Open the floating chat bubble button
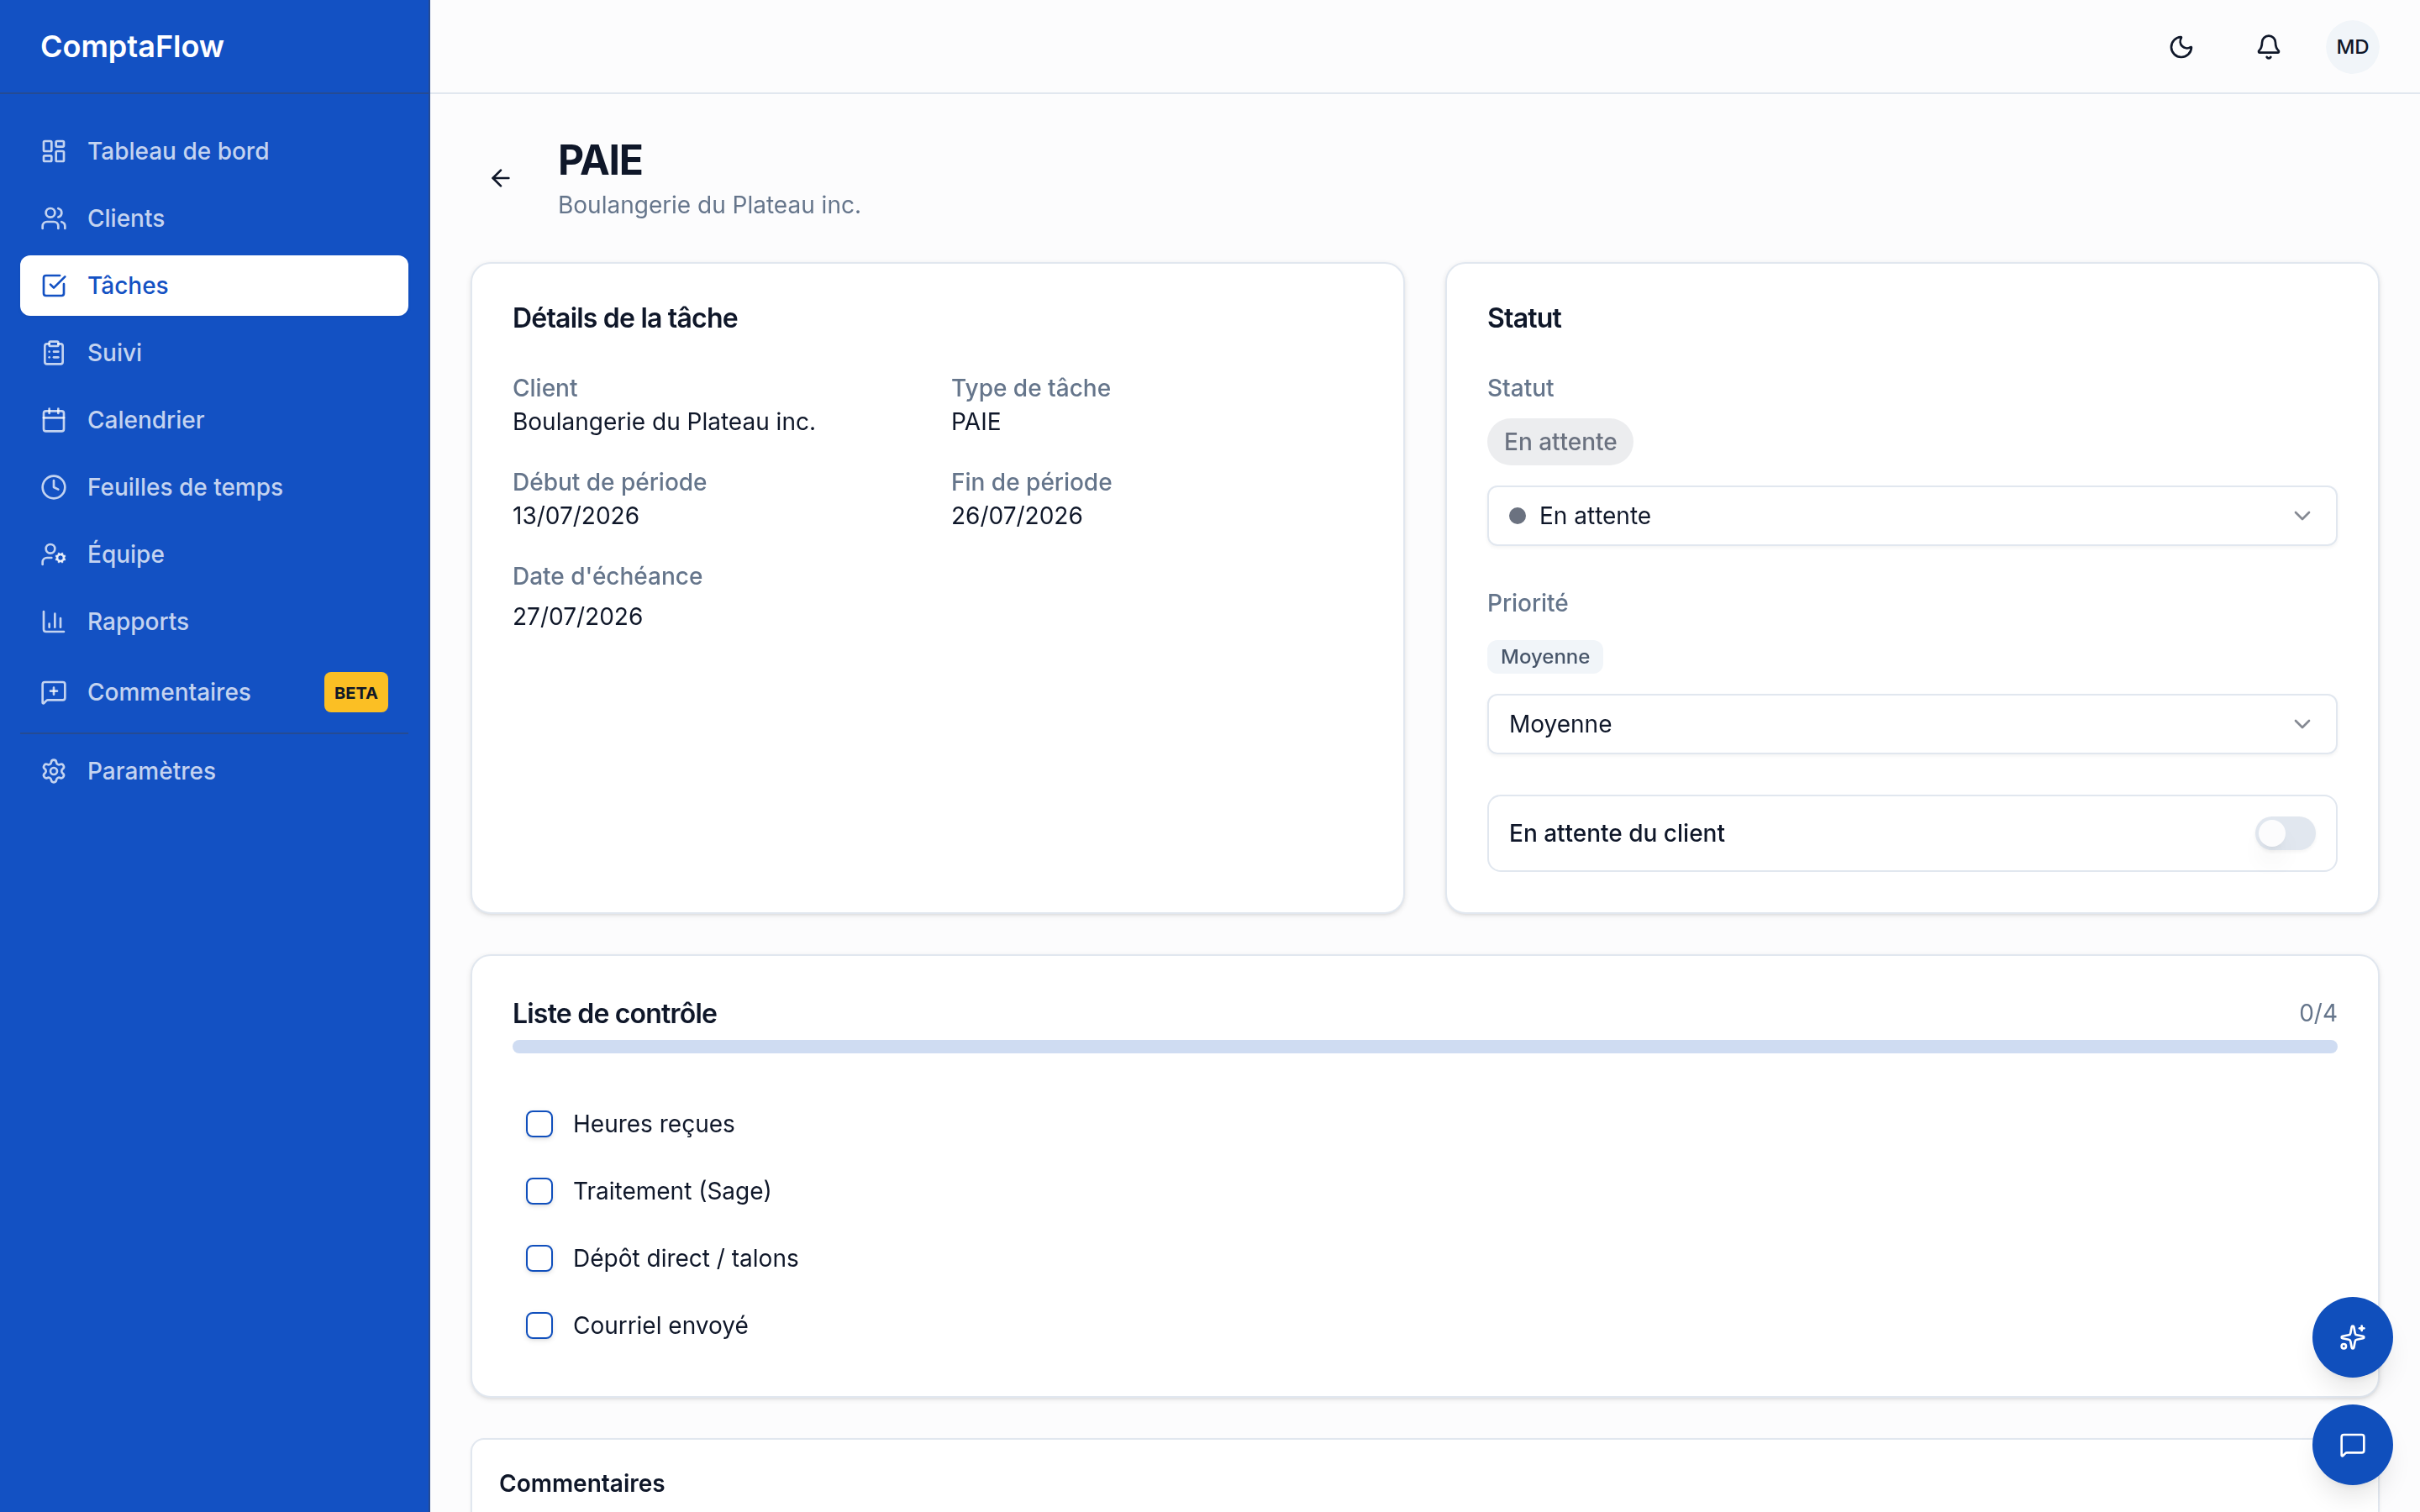2420x1512 pixels. point(2352,1445)
